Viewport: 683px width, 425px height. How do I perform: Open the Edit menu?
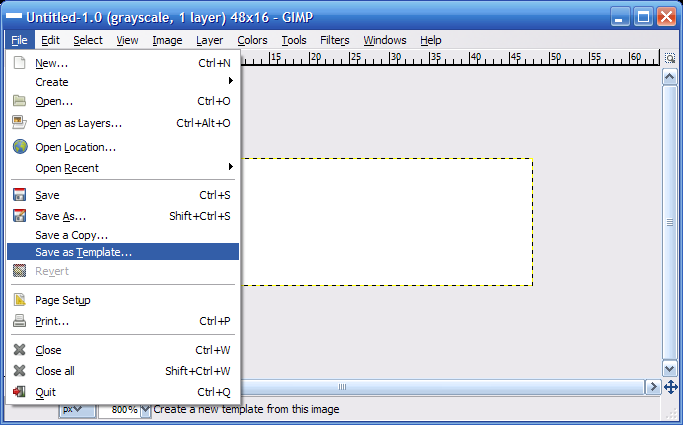(x=50, y=40)
